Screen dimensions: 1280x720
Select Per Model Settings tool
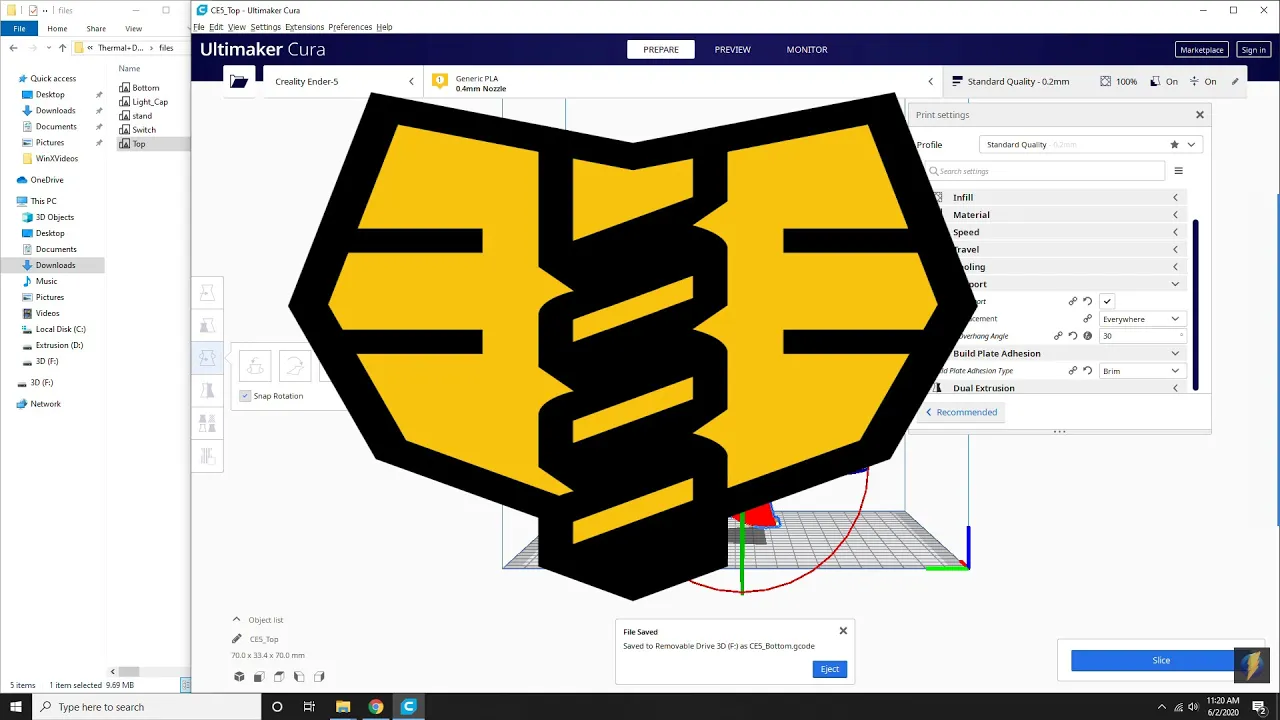[207, 424]
